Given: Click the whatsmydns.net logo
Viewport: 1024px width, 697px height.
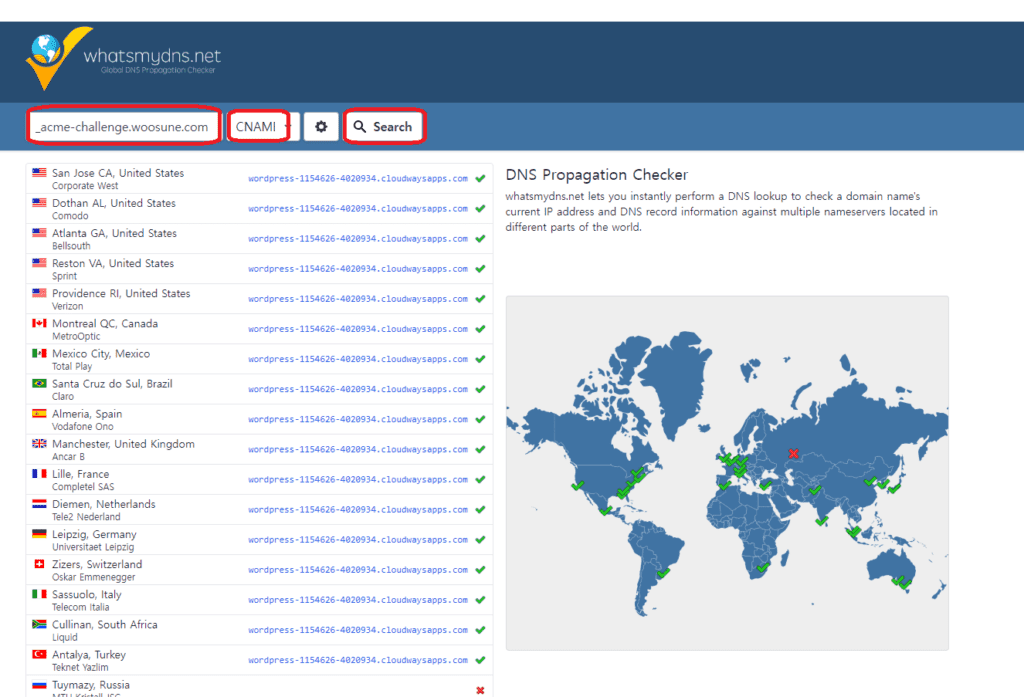Looking at the screenshot, I should tap(123, 57).
